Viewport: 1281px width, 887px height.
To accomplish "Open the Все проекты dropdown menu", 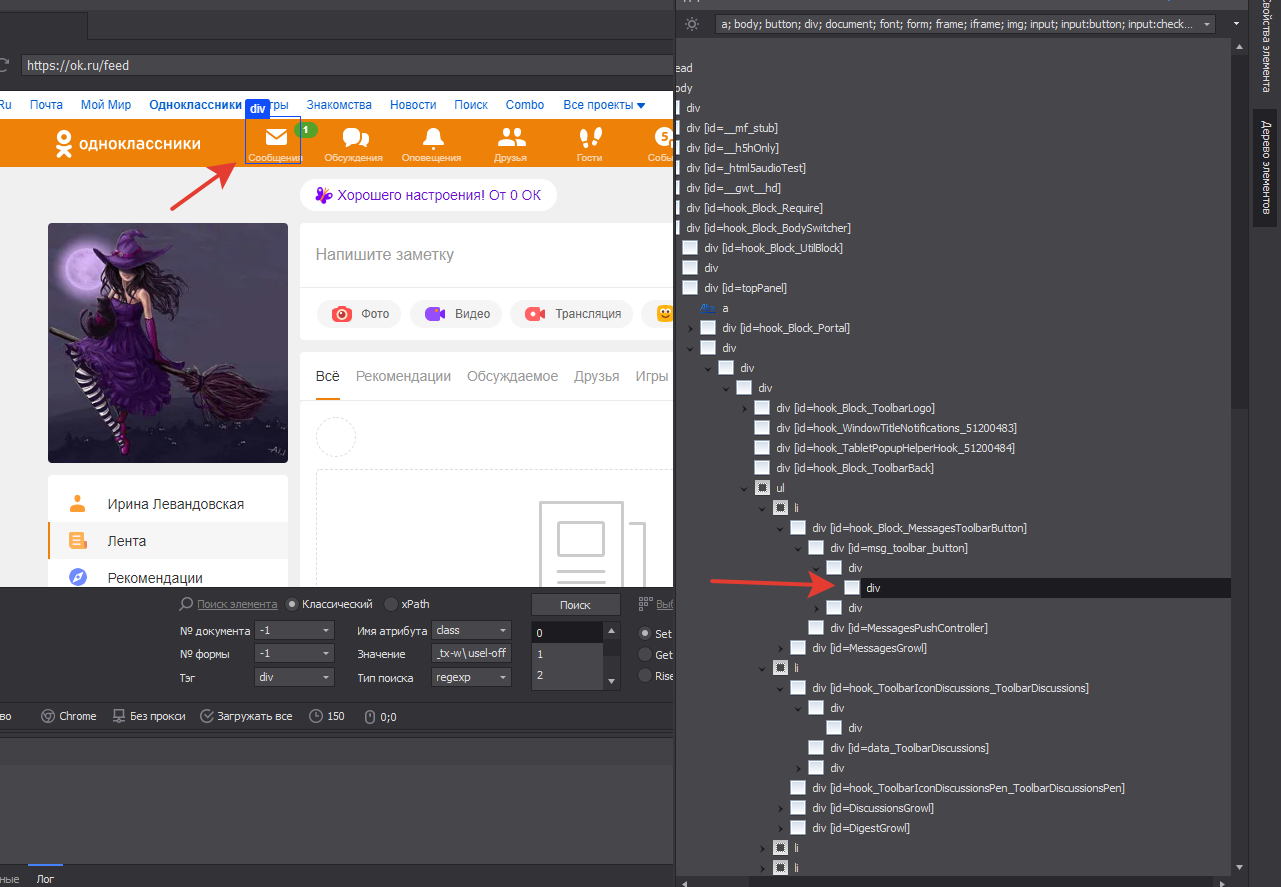I will [604, 105].
